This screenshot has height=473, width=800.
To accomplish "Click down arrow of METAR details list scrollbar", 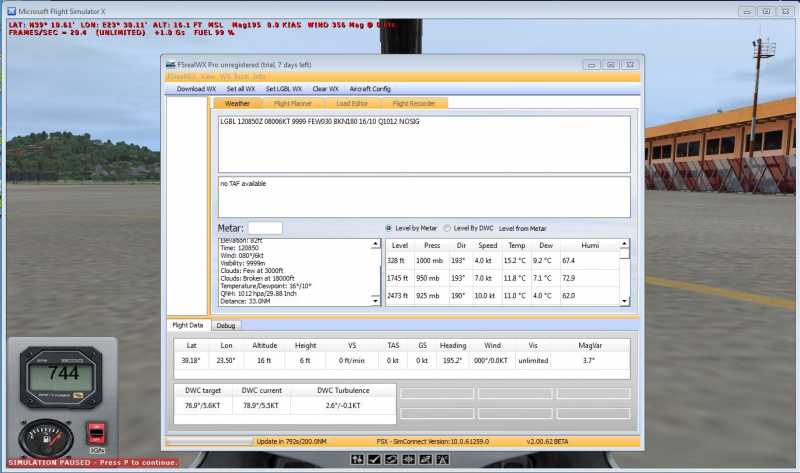I will (376, 301).
